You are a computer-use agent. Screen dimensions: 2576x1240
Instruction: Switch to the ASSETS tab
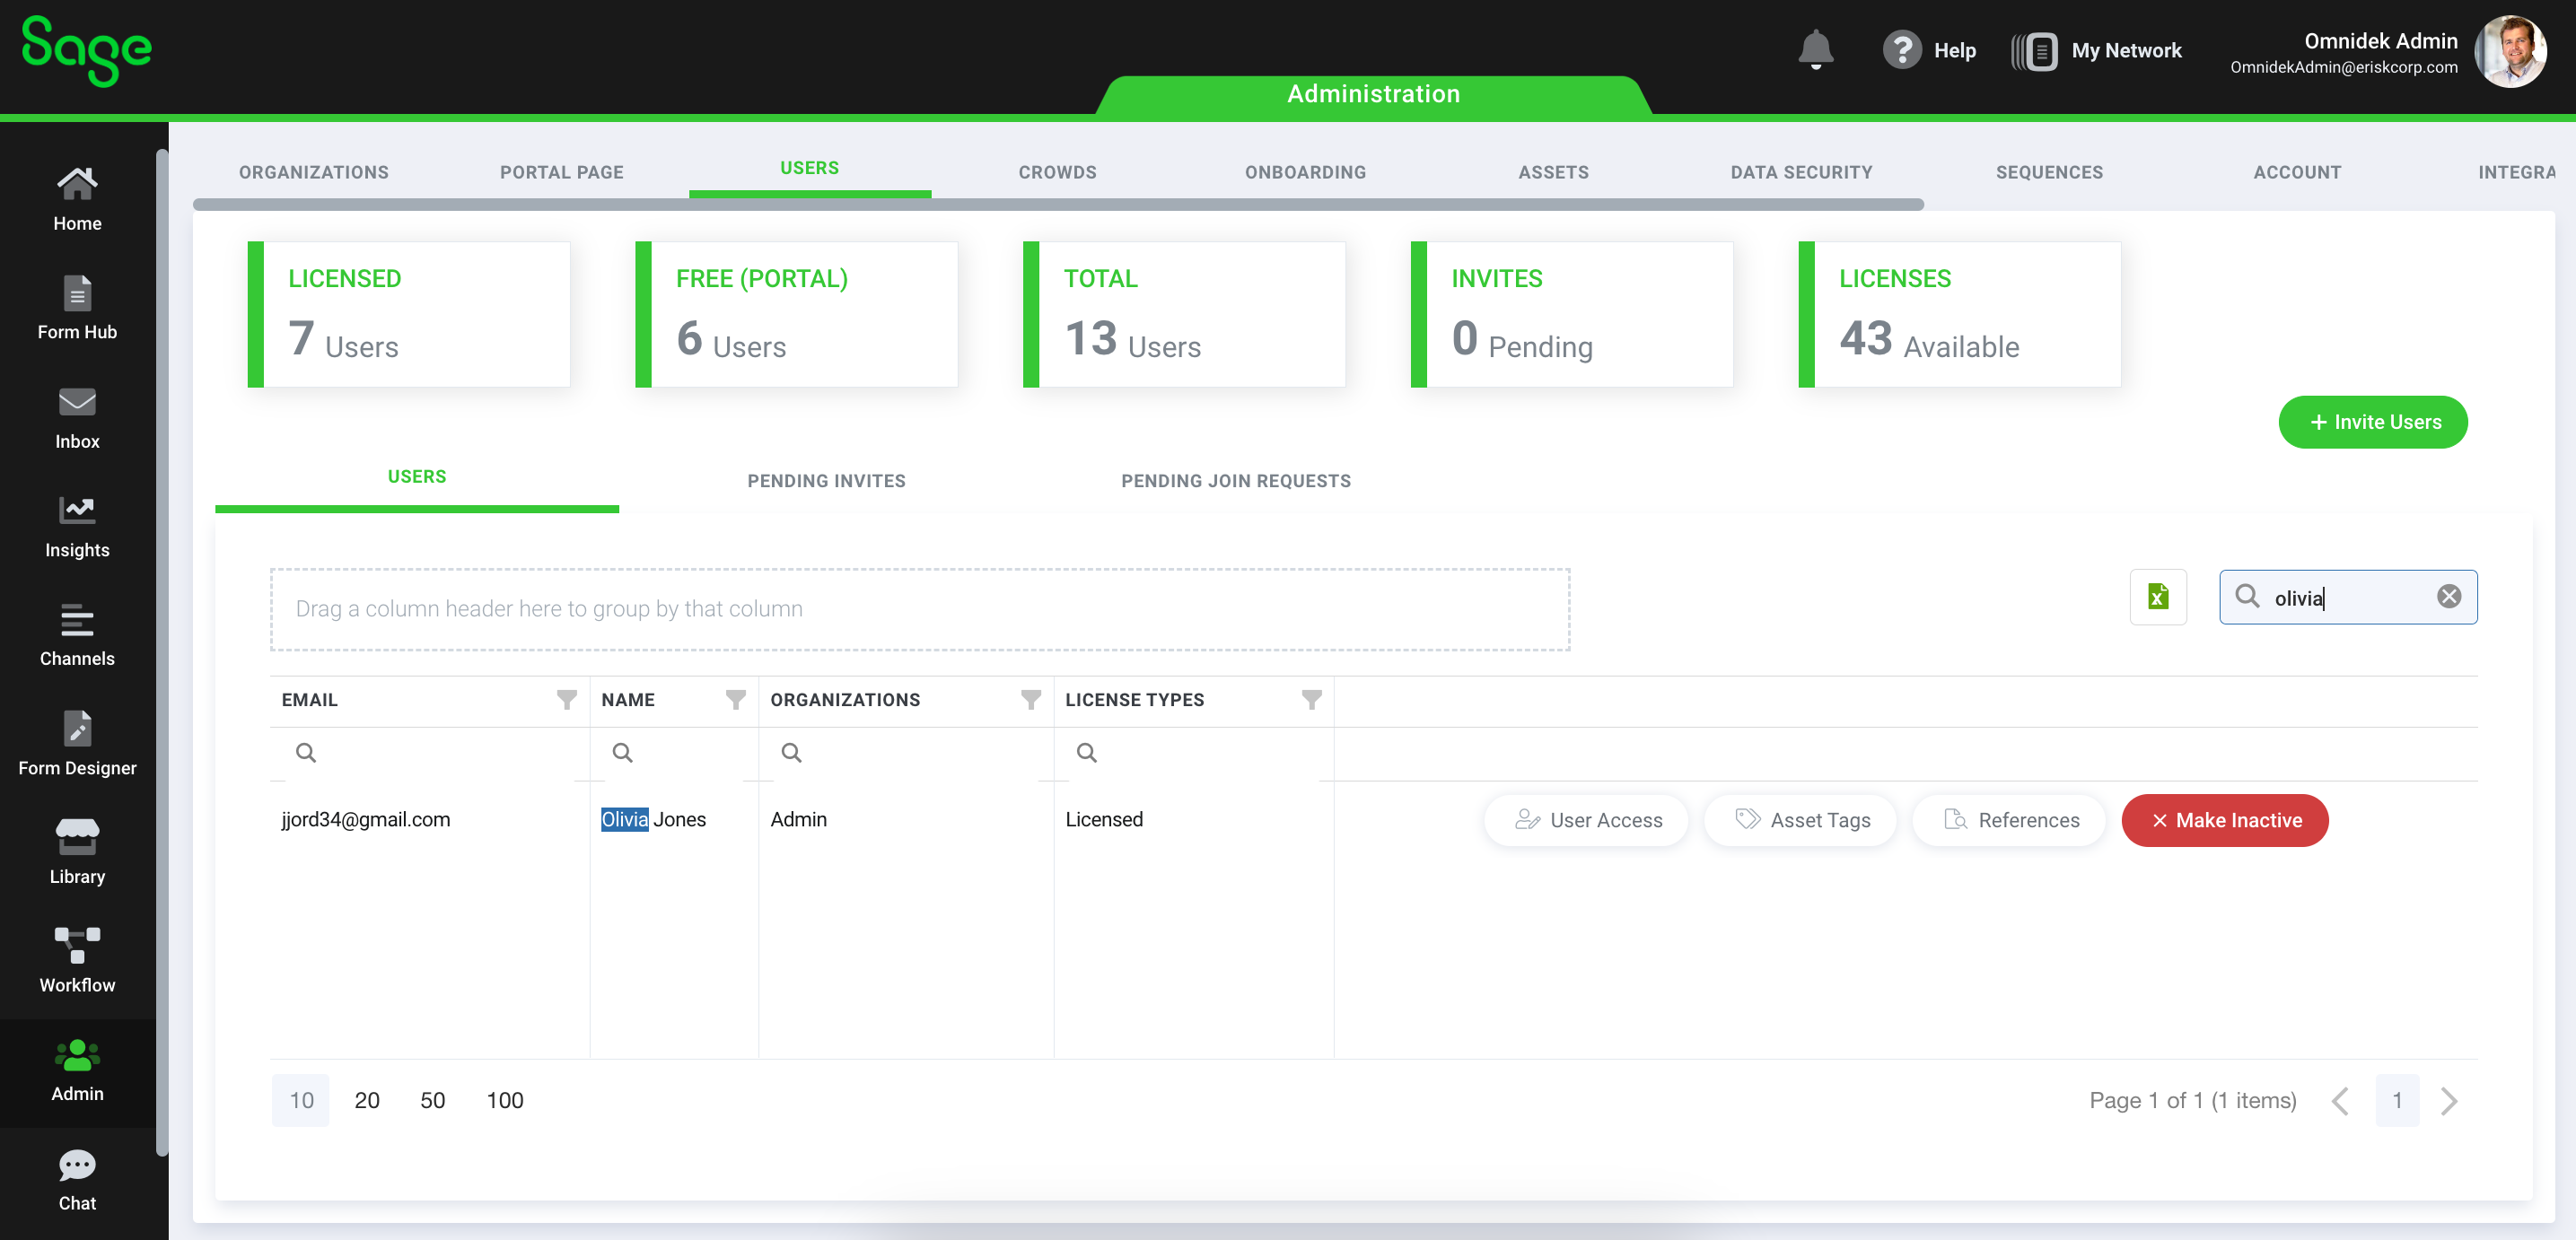(1553, 172)
